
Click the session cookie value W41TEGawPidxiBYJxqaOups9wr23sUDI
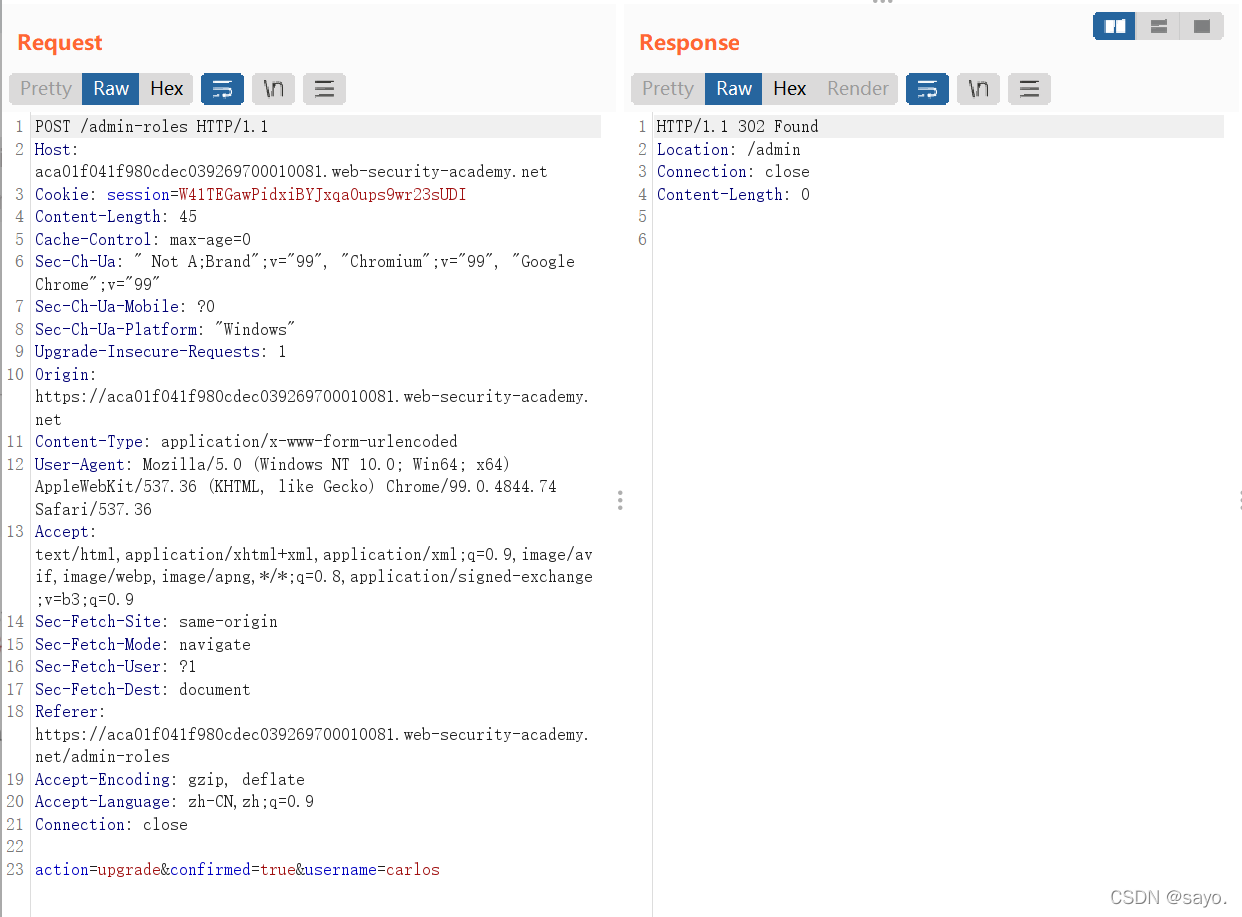click(x=322, y=195)
